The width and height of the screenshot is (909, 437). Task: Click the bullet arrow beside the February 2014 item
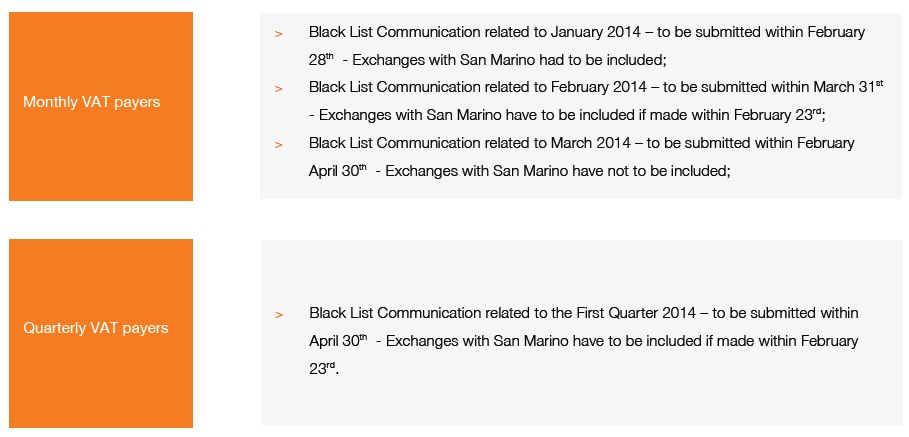pyautogui.click(x=278, y=88)
